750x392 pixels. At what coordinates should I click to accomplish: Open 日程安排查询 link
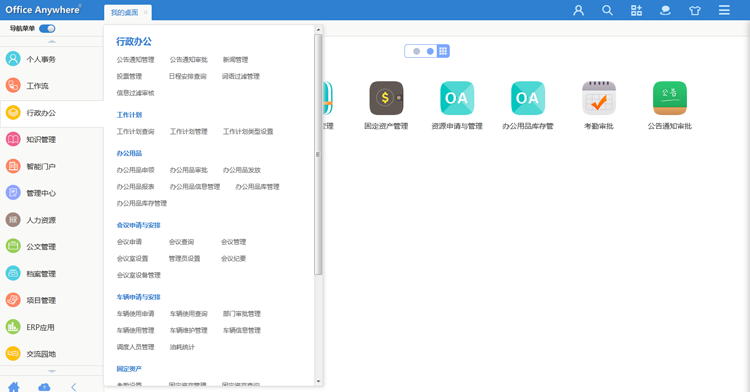pos(188,76)
